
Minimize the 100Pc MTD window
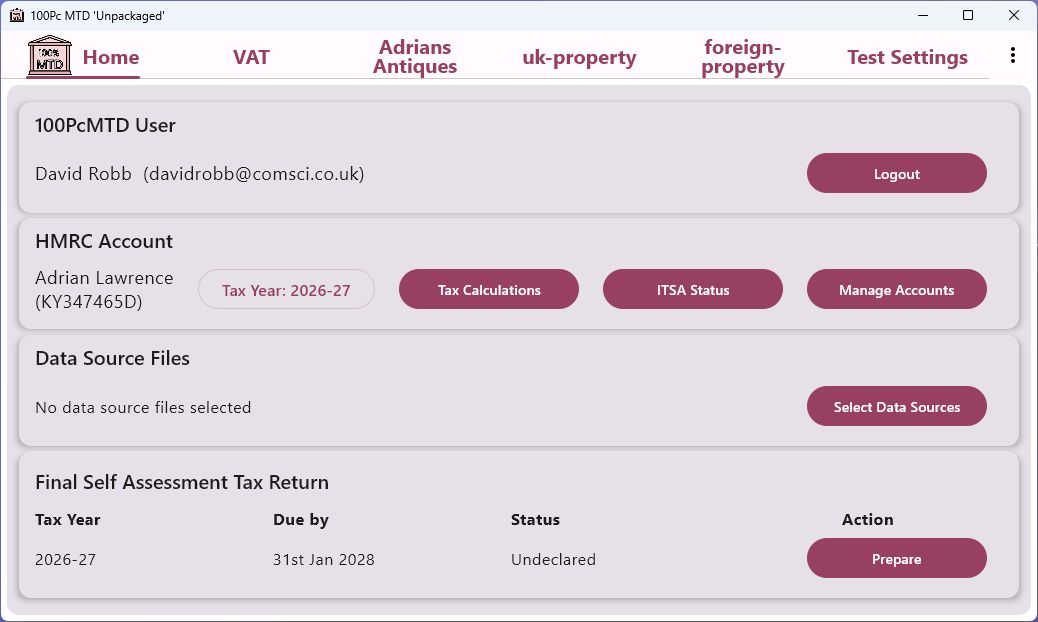tap(921, 15)
